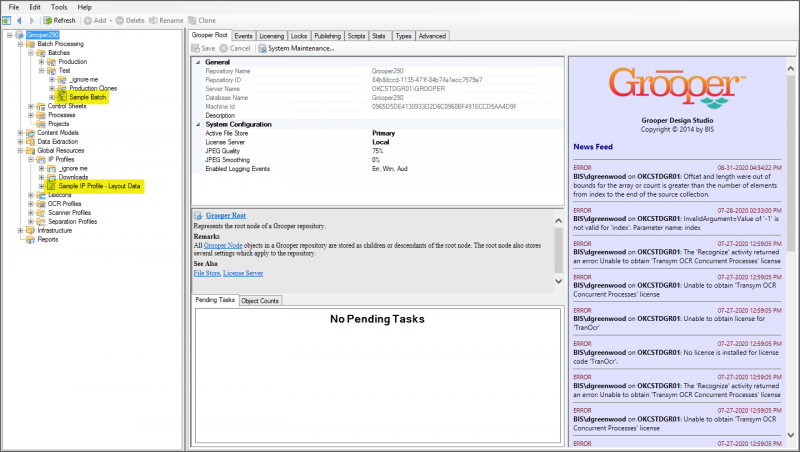Image resolution: width=800 pixels, height=452 pixels.
Task: Collapse the Batch Processing tree node
Action: click(x=20, y=44)
